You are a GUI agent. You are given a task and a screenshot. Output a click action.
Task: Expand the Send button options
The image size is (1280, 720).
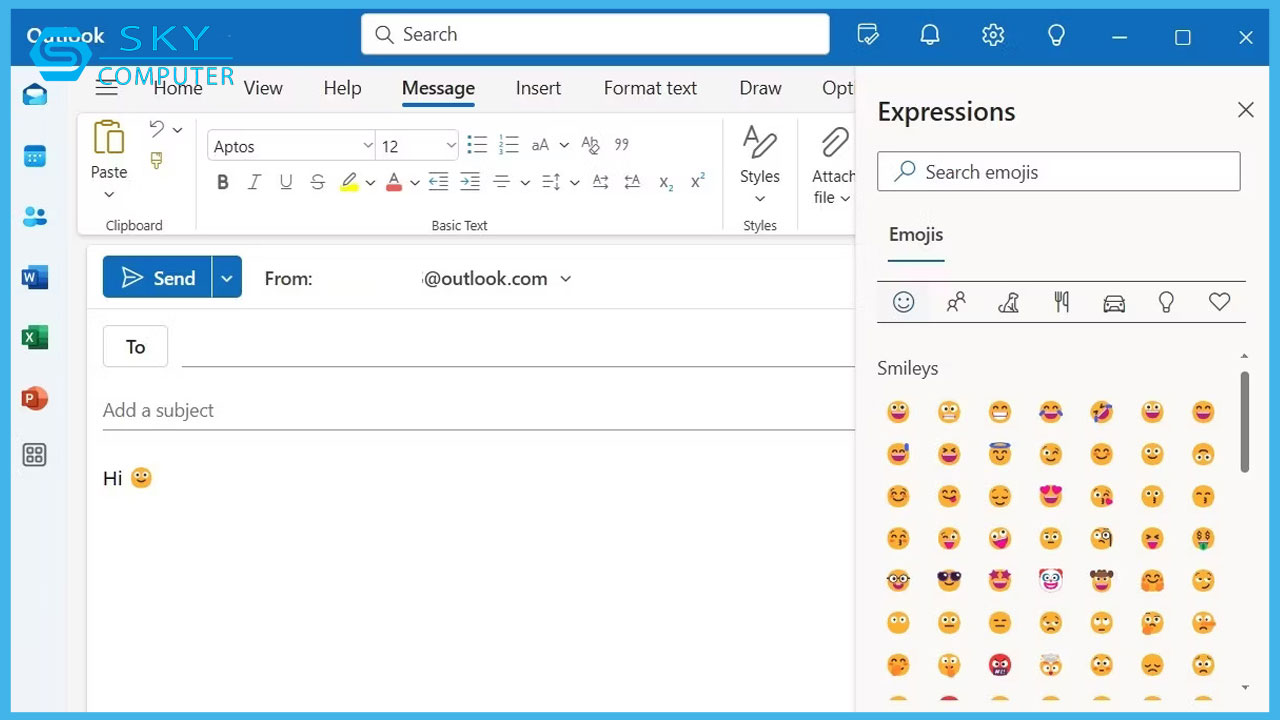point(226,277)
